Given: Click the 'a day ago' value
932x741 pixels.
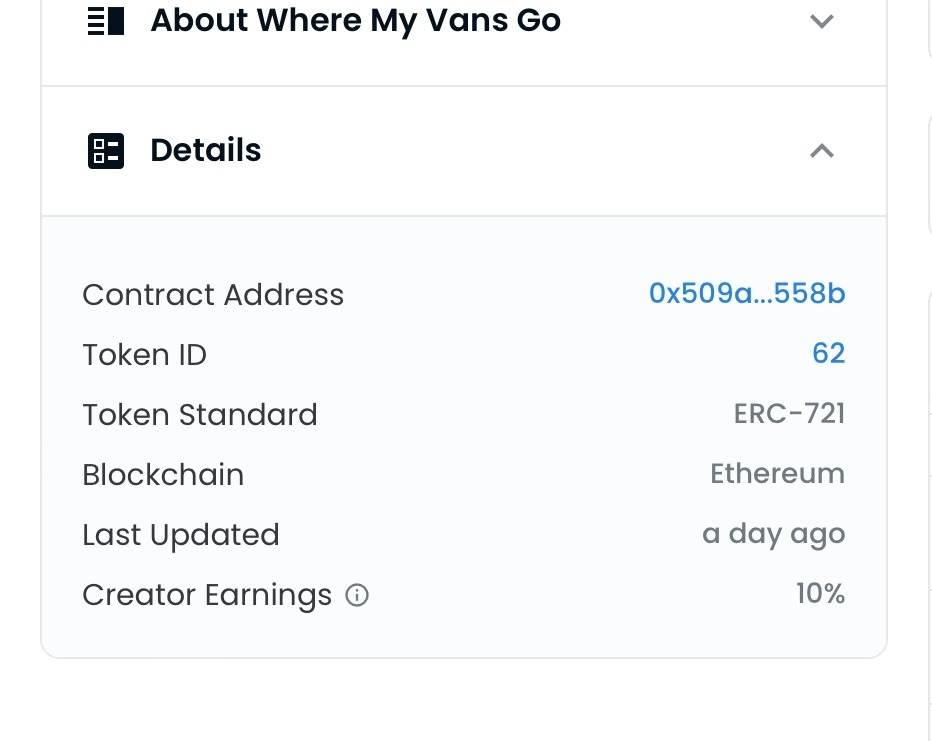Looking at the screenshot, I should click(x=773, y=534).
